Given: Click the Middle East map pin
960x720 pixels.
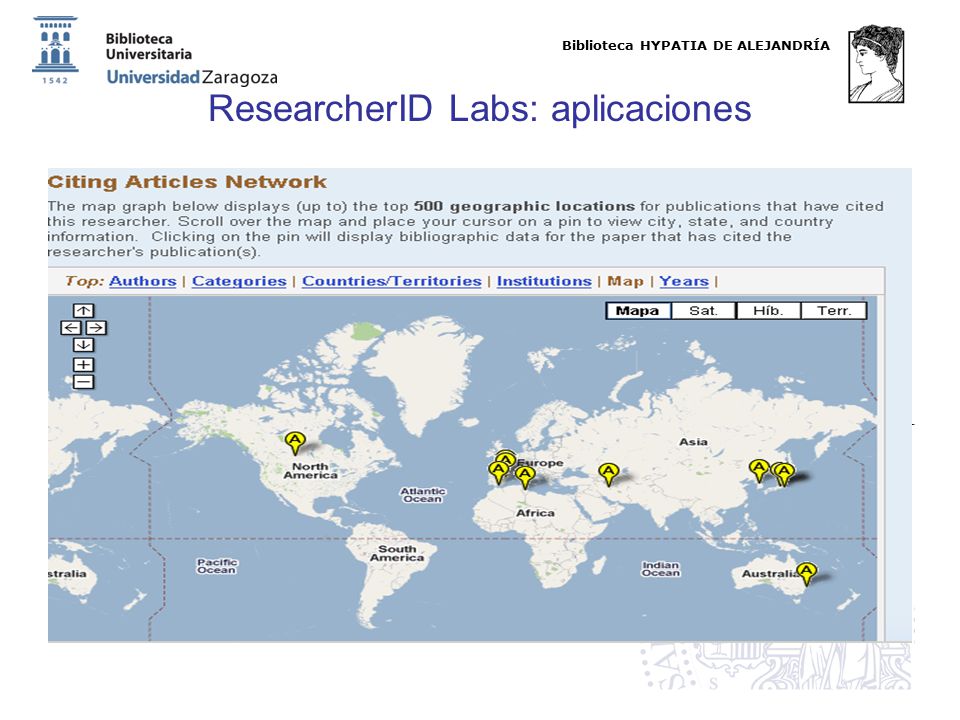Looking at the screenshot, I should pos(608,474).
